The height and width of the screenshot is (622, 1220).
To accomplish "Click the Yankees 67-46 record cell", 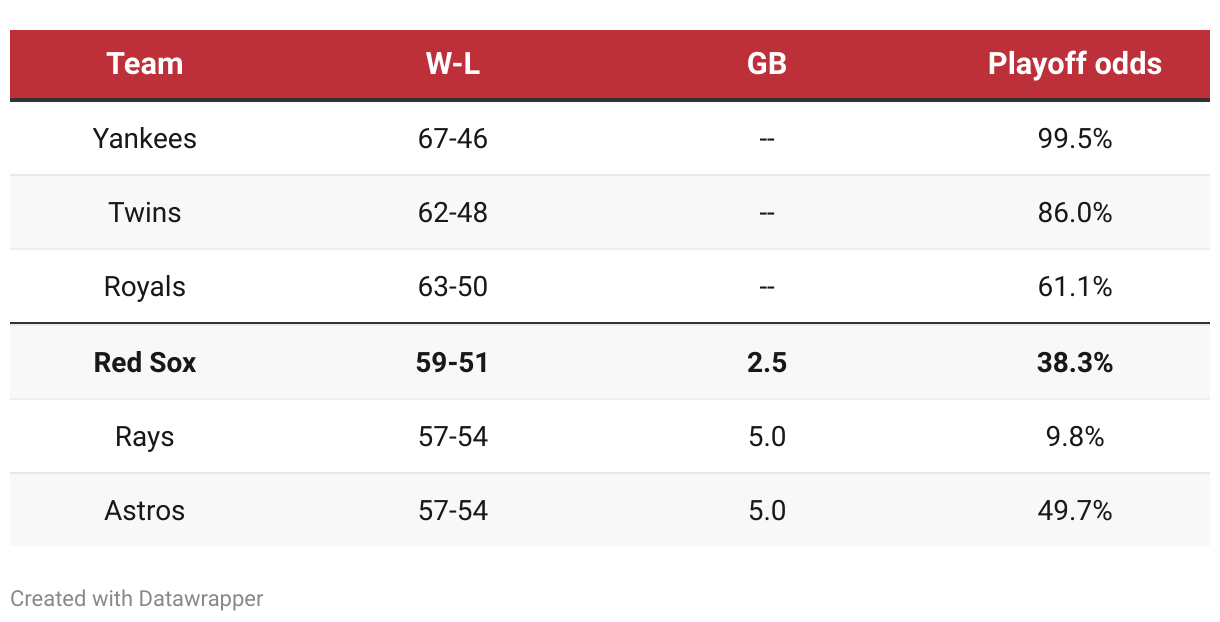I will 453,138.
